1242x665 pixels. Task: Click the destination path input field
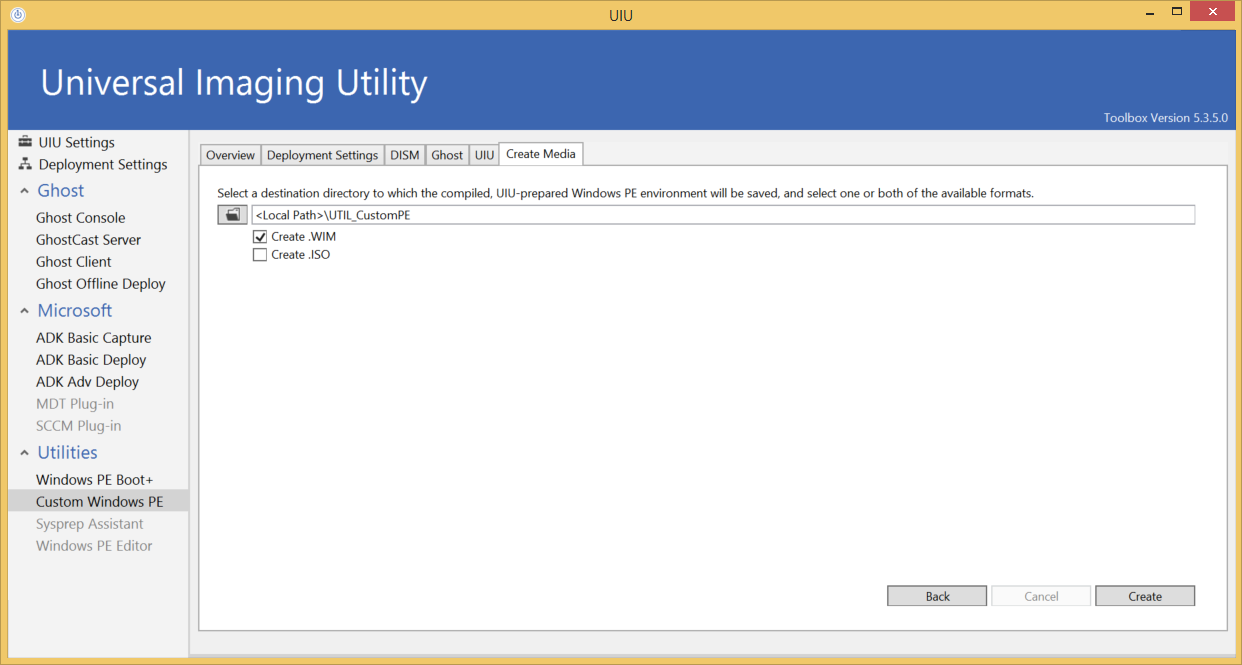pos(723,215)
